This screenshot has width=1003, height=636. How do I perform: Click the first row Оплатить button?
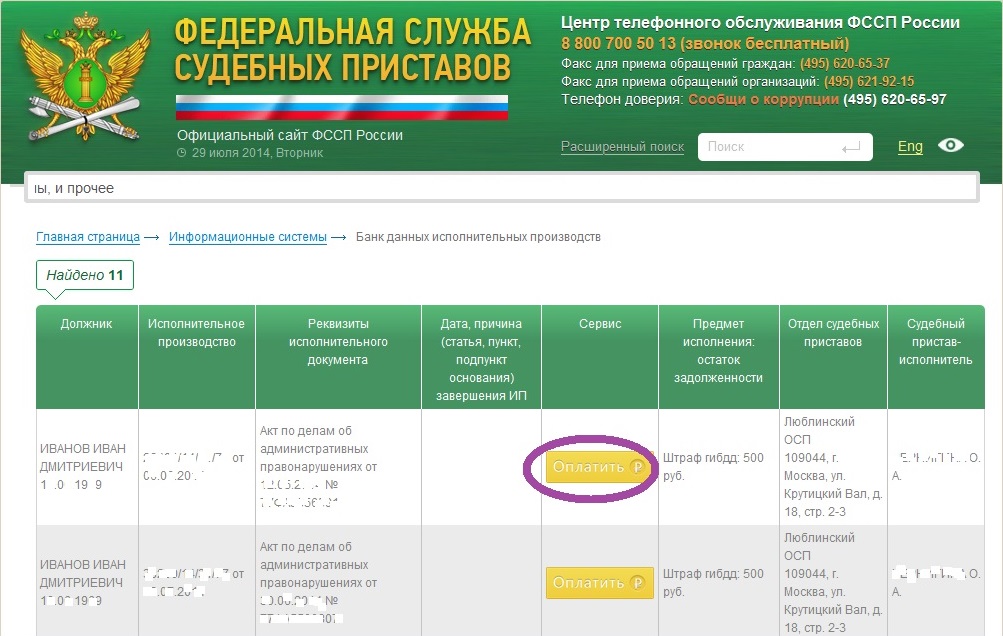599,467
